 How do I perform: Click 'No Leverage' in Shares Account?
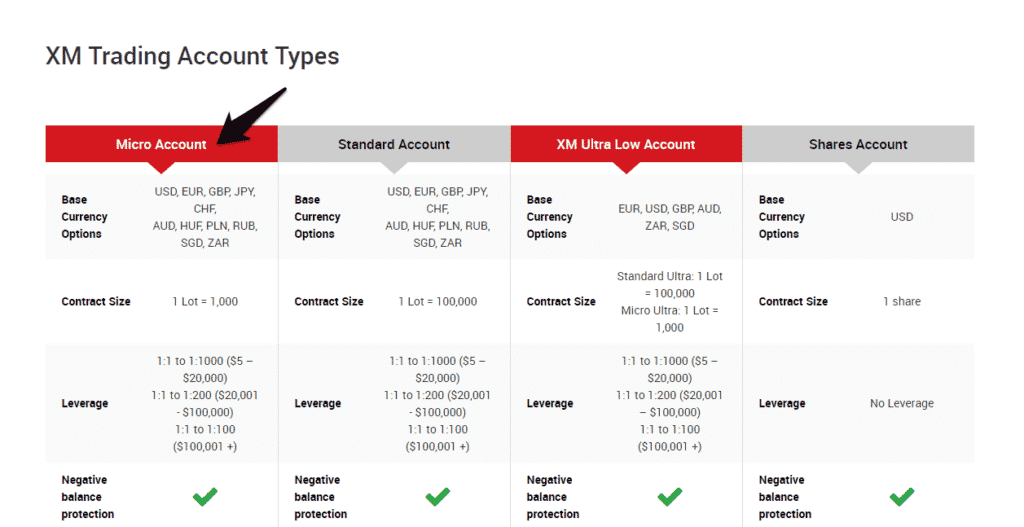tap(902, 404)
